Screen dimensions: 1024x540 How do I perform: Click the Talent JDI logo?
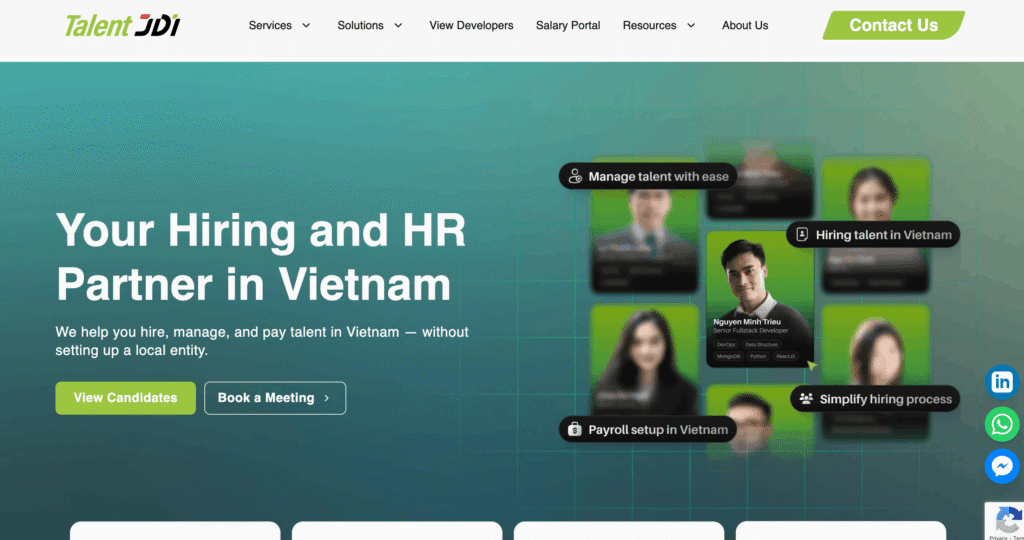[122, 25]
